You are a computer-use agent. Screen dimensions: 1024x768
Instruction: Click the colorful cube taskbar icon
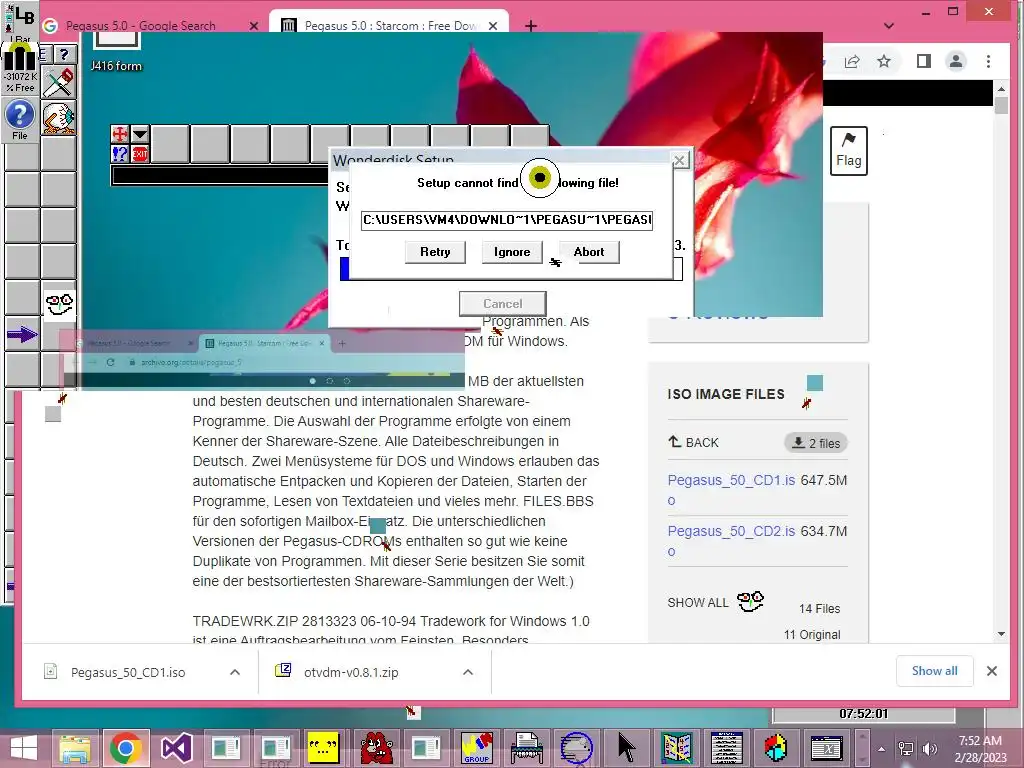pos(776,748)
